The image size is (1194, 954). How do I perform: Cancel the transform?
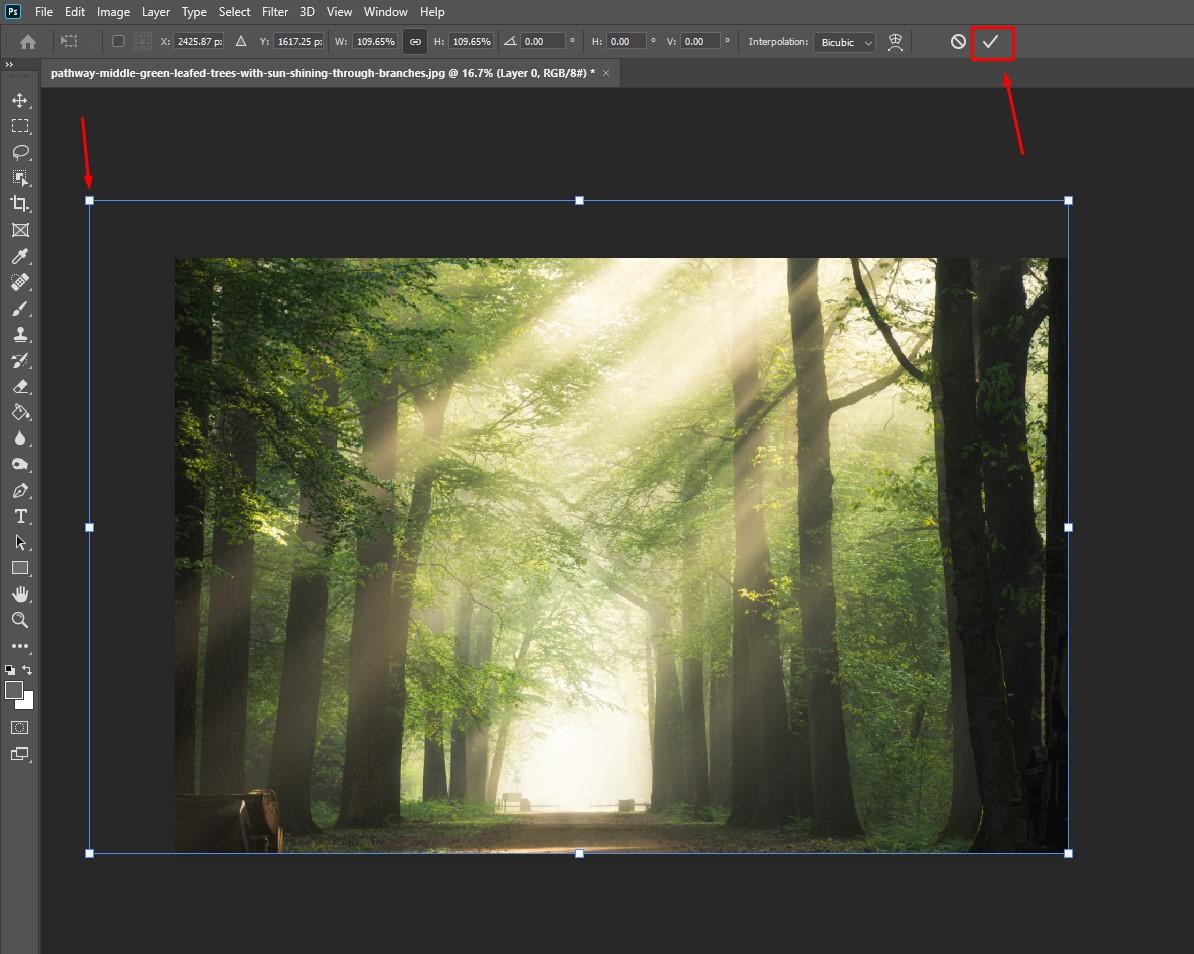[958, 42]
